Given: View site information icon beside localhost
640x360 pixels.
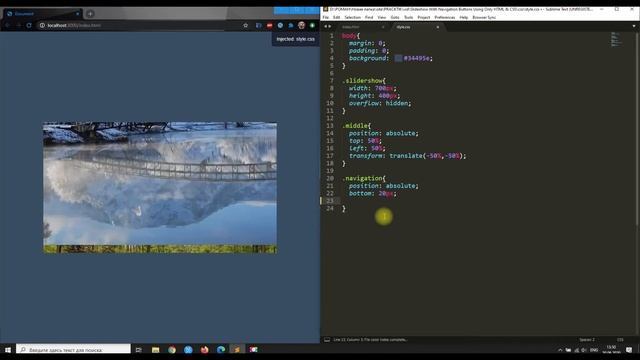Looking at the screenshot, I should 42,25.
